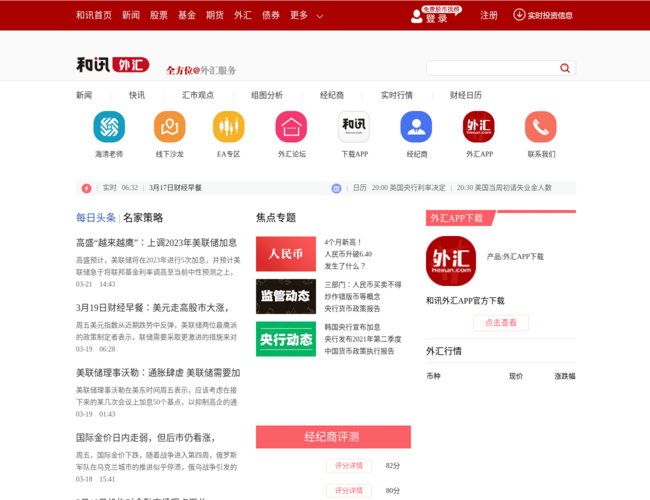Screen dimensions: 650x500
Task: Open the 3月19日财经早餐 headline
Action: [152, 308]
